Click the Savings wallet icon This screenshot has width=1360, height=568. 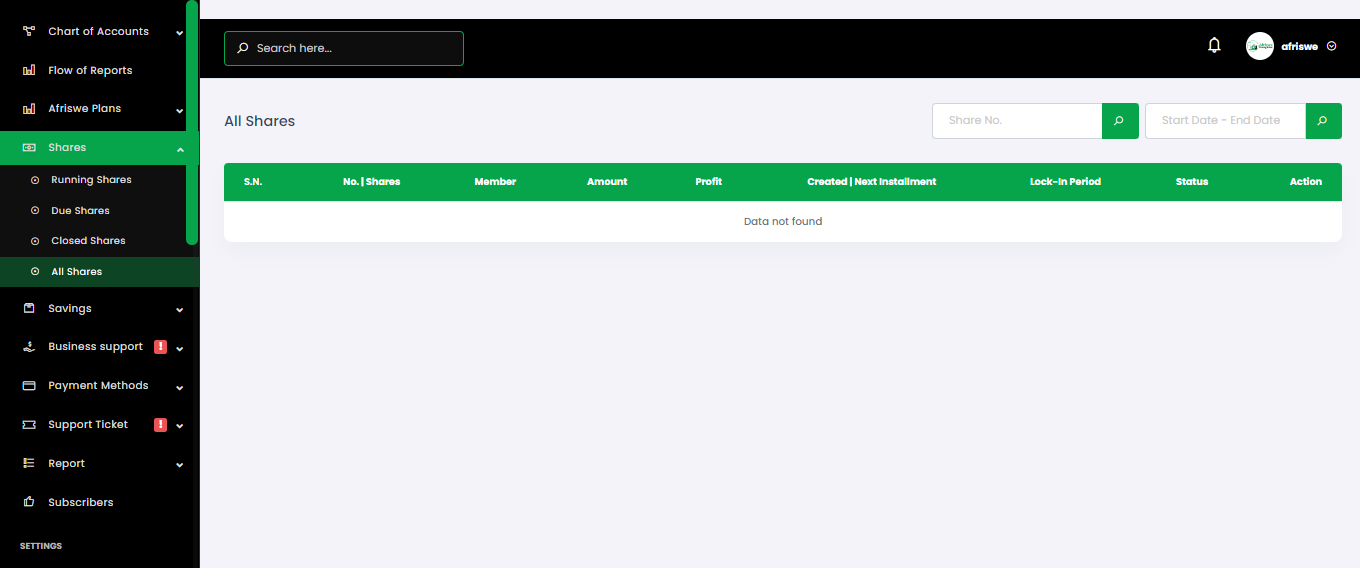point(29,309)
